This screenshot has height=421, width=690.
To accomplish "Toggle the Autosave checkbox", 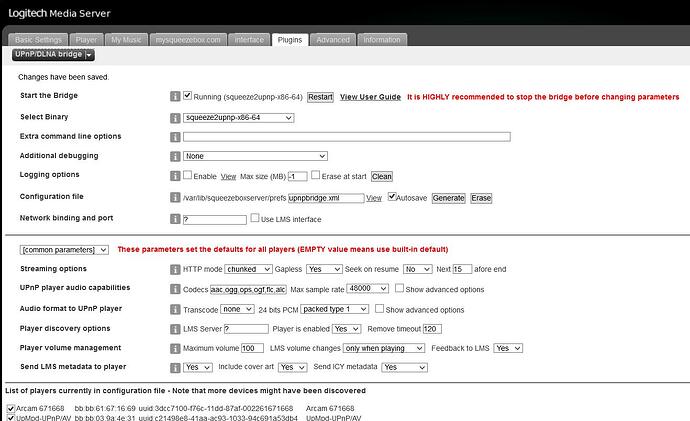I will click(x=392, y=196).
